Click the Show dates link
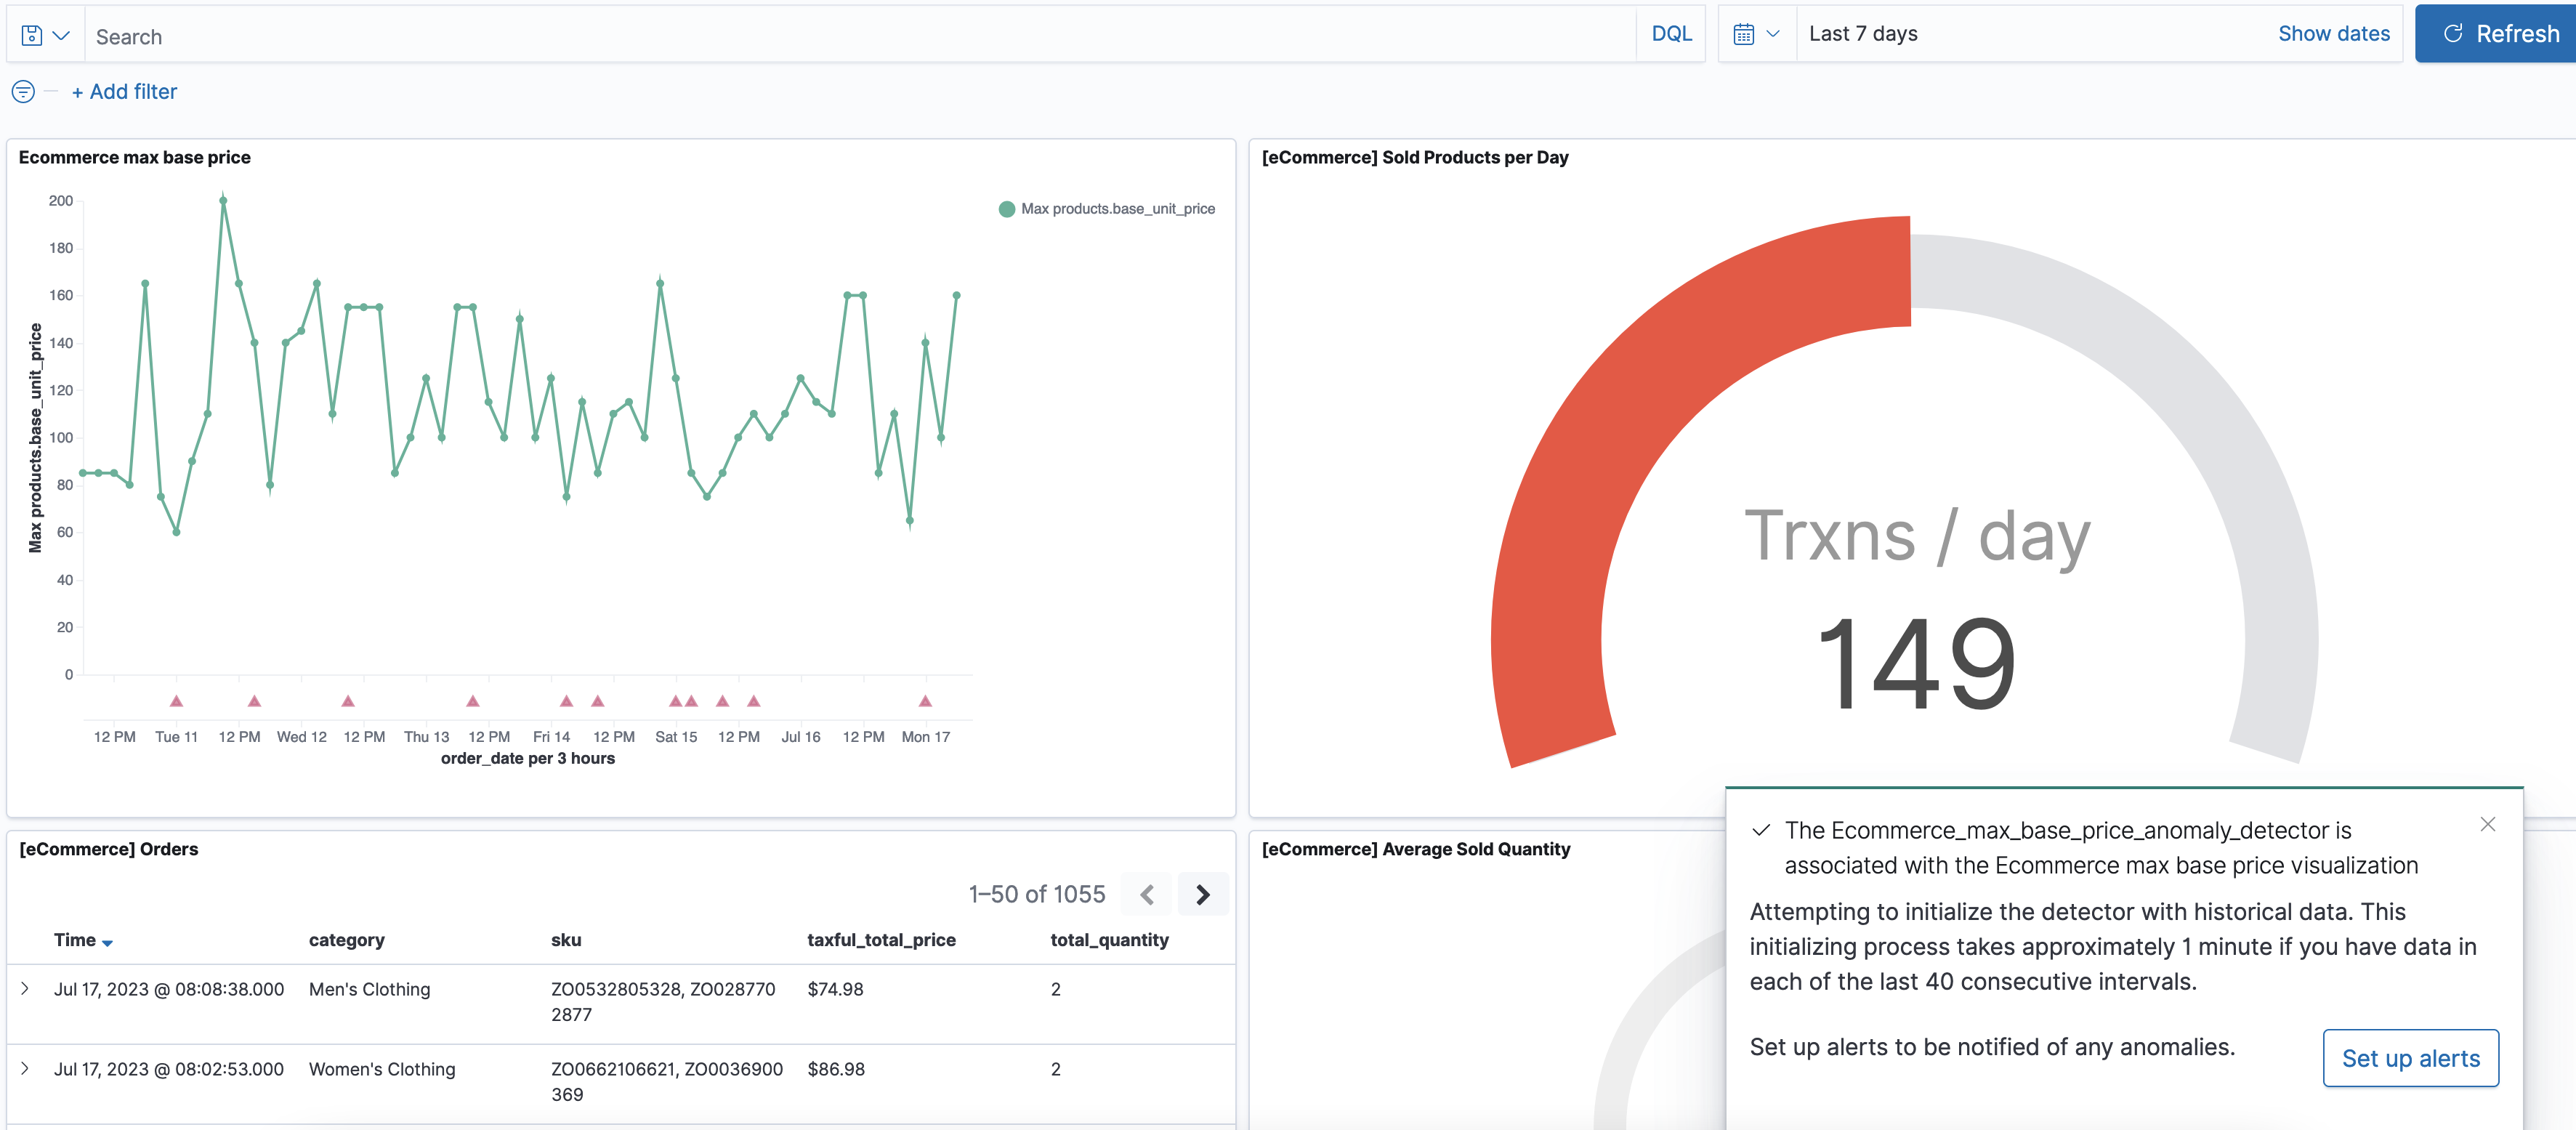Image resolution: width=2576 pixels, height=1130 pixels. pos(2333,34)
